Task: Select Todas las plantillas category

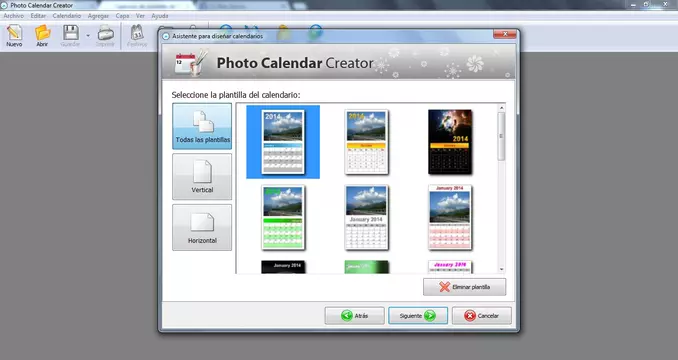Action: [202, 126]
